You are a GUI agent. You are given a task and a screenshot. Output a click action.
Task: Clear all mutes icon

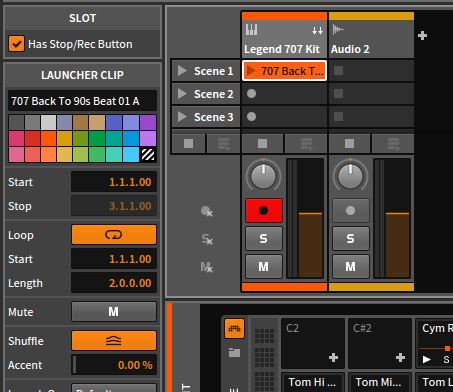(x=207, y=267)
